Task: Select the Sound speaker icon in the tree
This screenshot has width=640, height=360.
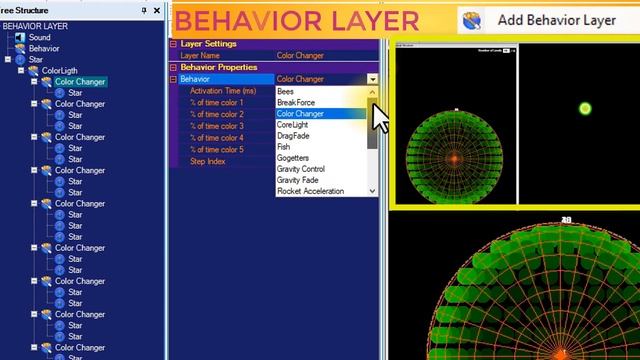Action: (x=20, y=38)
